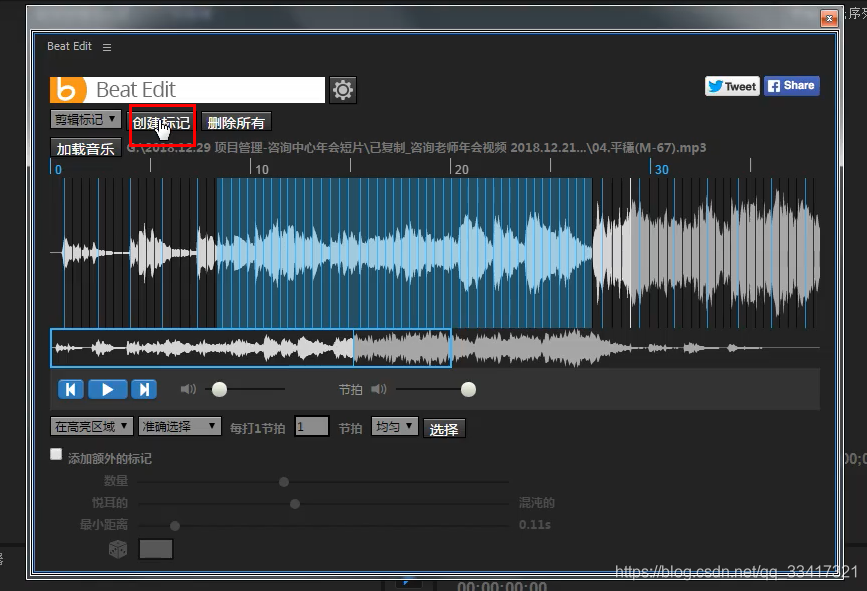Screen dimensions: 867x591
Task: Open the 在高亮区域 dropdown
Action: pyautogui.click(x=92, y=426)
